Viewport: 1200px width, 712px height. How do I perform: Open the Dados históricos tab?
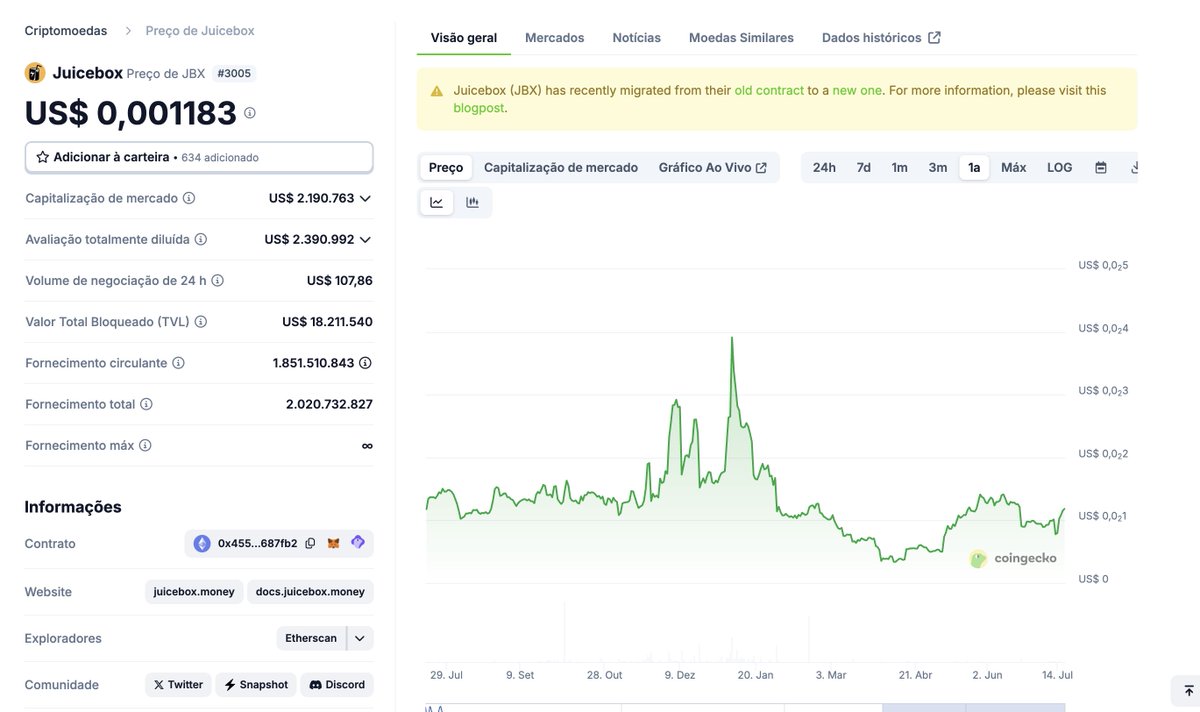coord(881,38)
